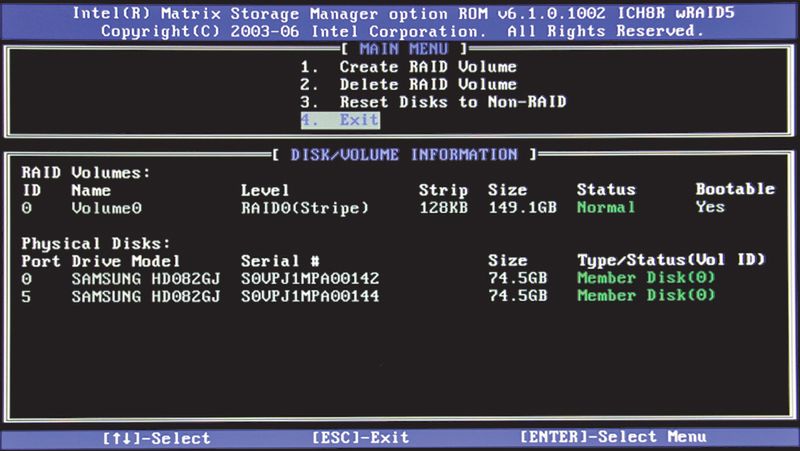Click the RAID0(Stripe) level value
Image resolution: width=800 pixels, height=451 pixels.
(x=305, y=208)
